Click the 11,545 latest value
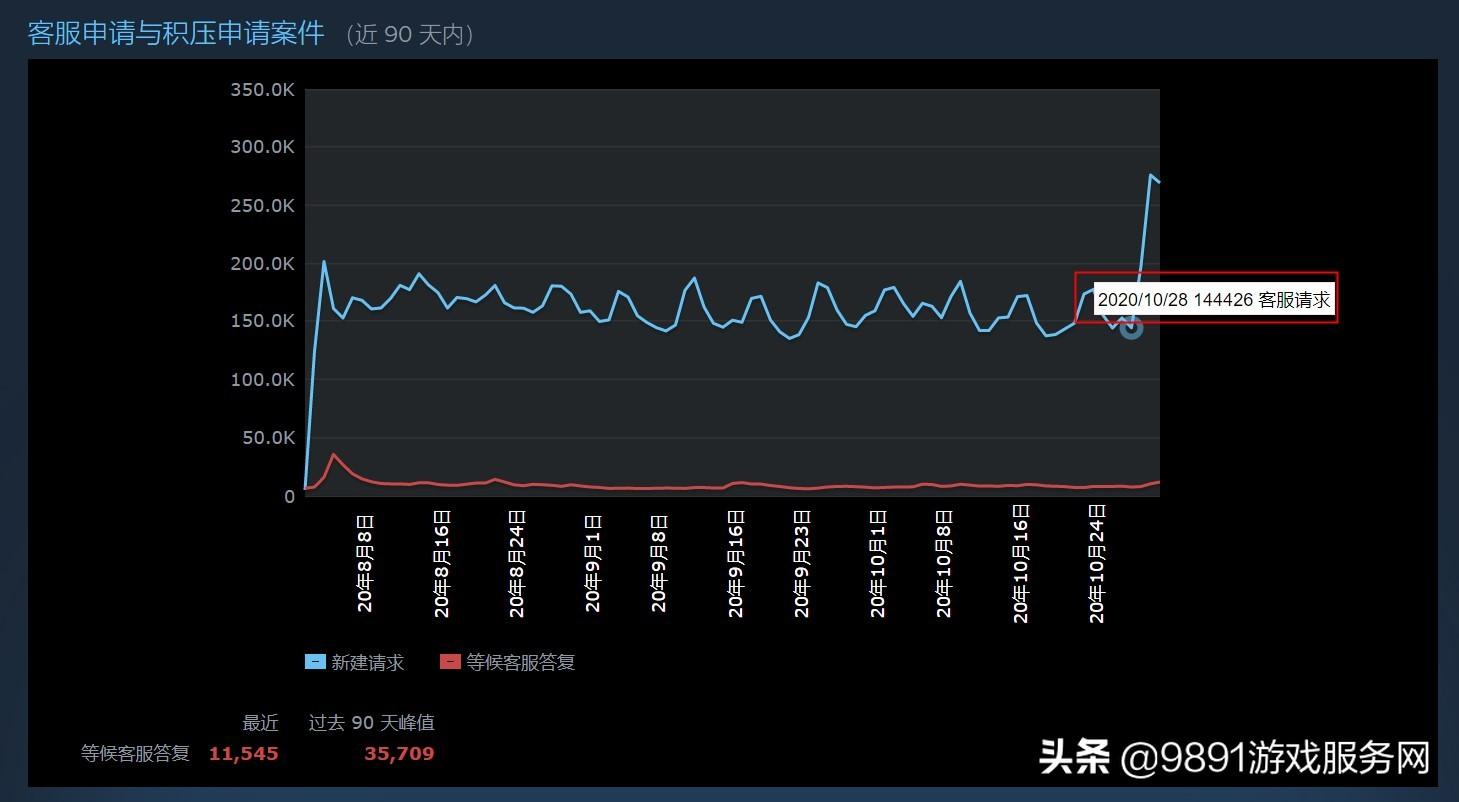The width and height of the screenshot is (1459, 802). [x=243, y=754]
